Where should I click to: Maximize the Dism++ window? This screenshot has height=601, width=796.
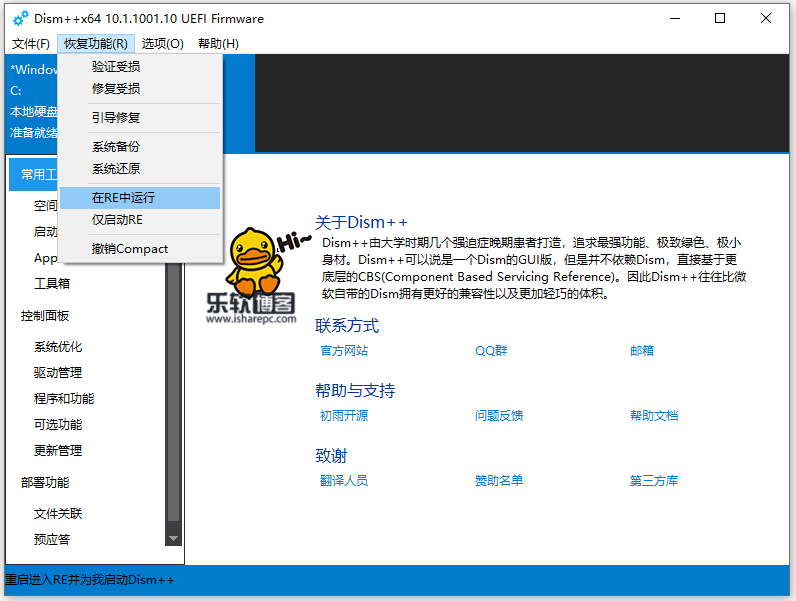(720, 18)
